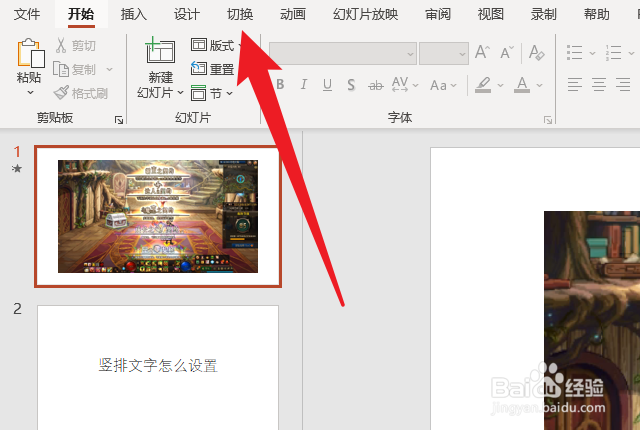Click the character spacing AV icon
Viewport: 640px width, 430px height.
400,84
